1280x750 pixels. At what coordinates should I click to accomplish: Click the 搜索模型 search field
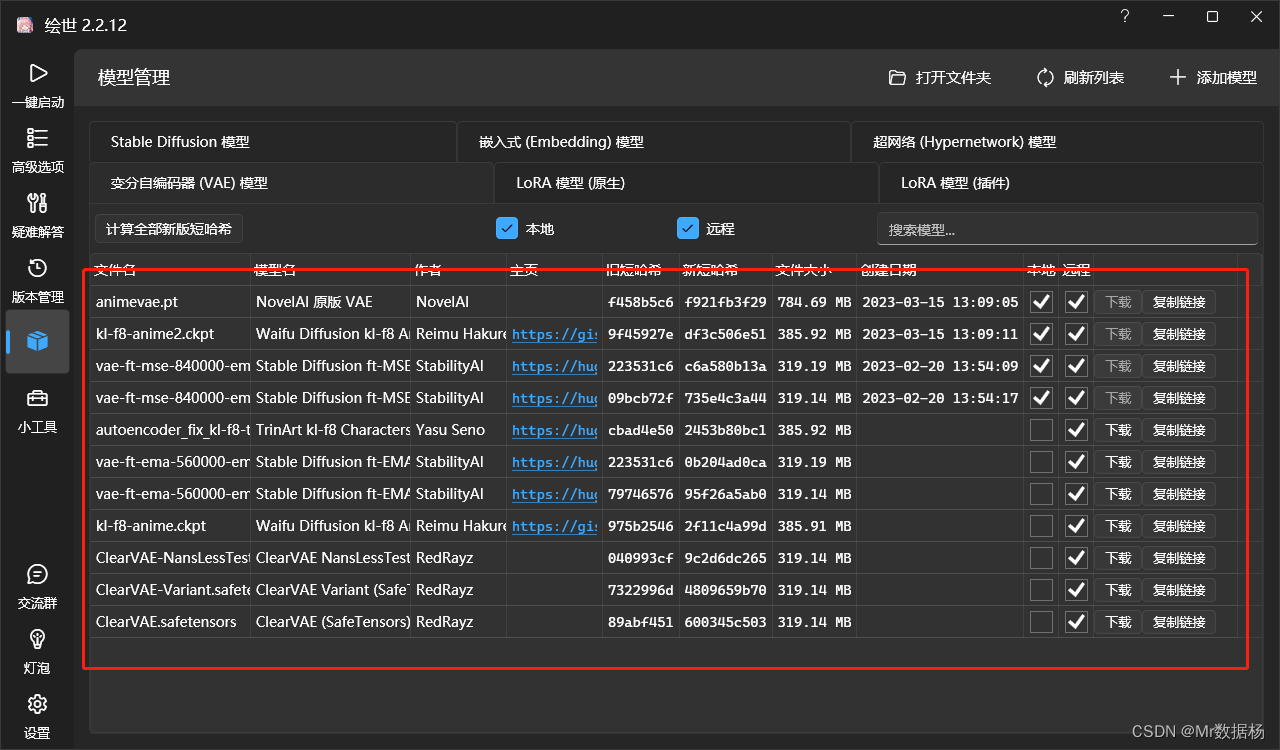pos(1067,229)
